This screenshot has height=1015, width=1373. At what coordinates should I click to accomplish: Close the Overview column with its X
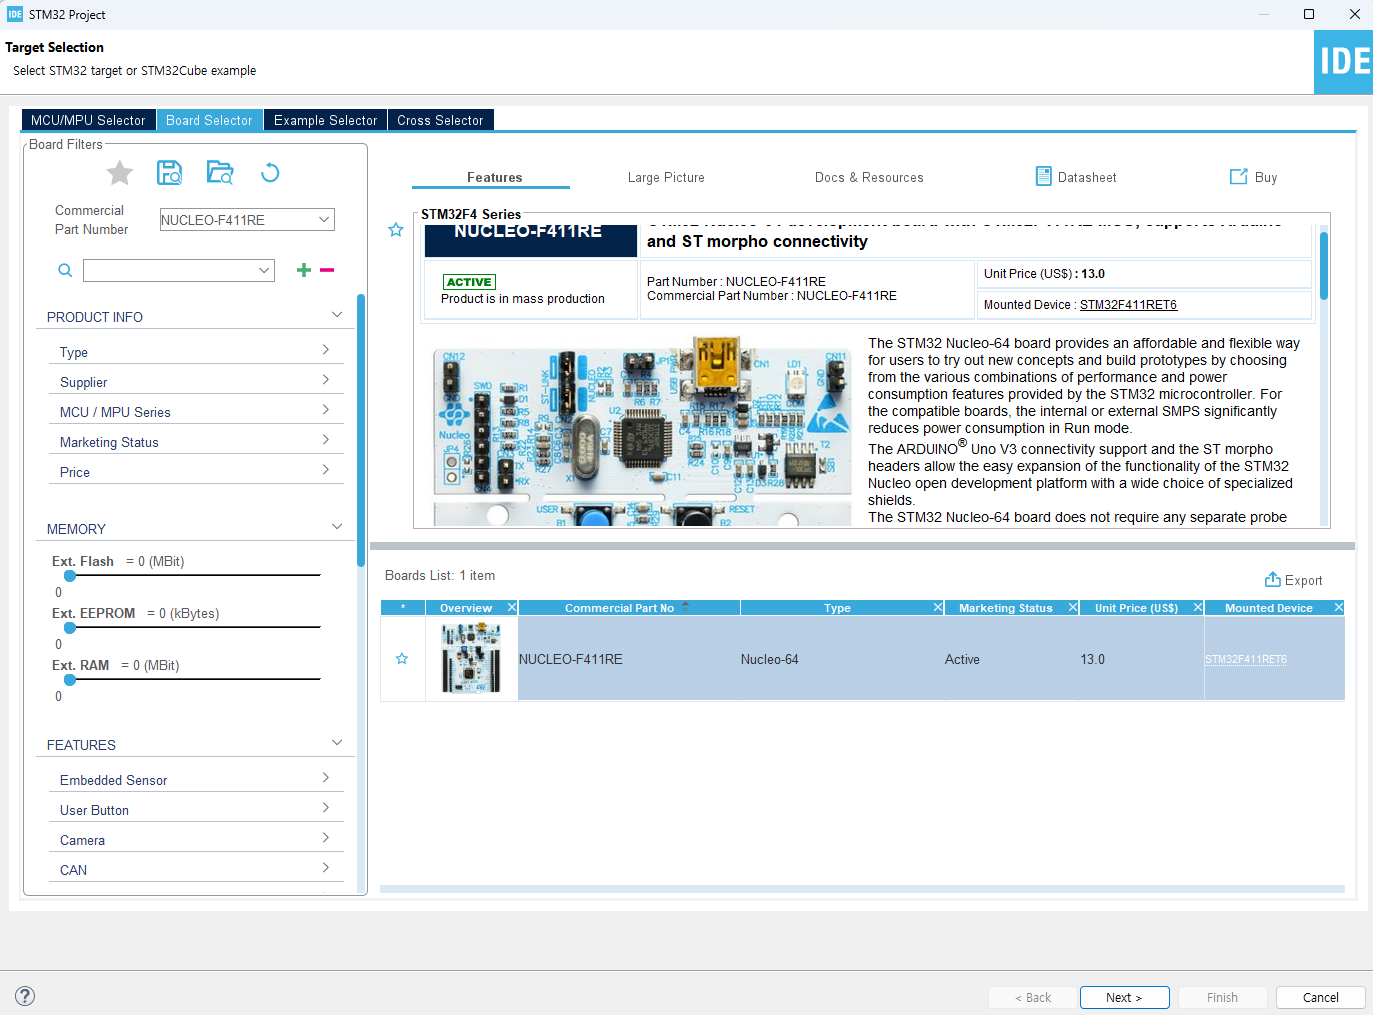click(x=512, y=607)
